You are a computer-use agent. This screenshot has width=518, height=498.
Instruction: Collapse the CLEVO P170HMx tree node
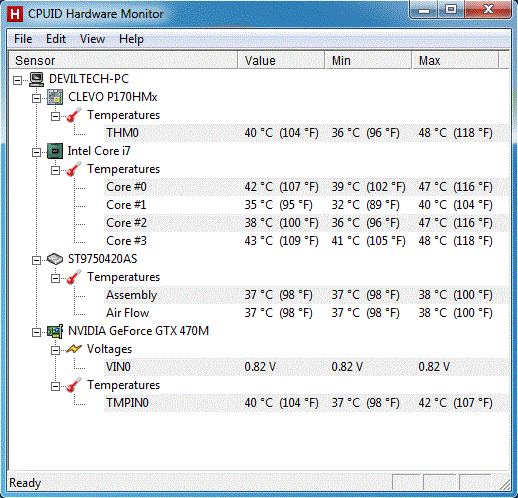pos(36,98)
